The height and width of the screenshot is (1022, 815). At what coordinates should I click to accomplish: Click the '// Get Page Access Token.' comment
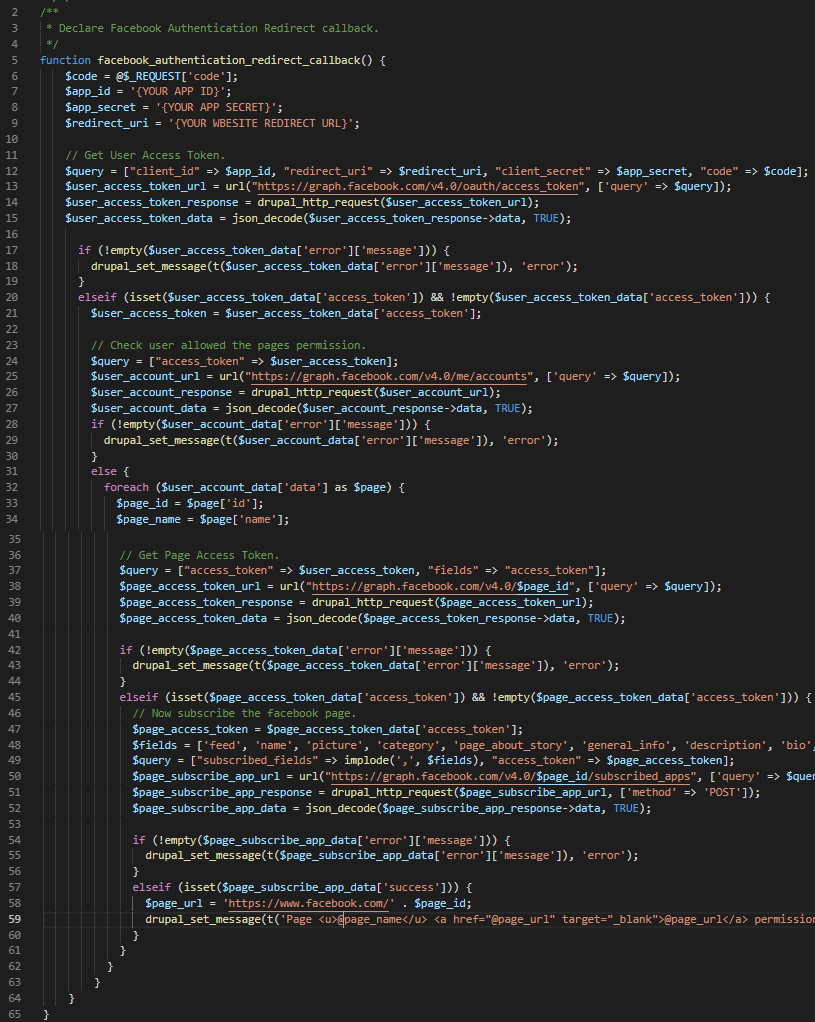[199, 555]
